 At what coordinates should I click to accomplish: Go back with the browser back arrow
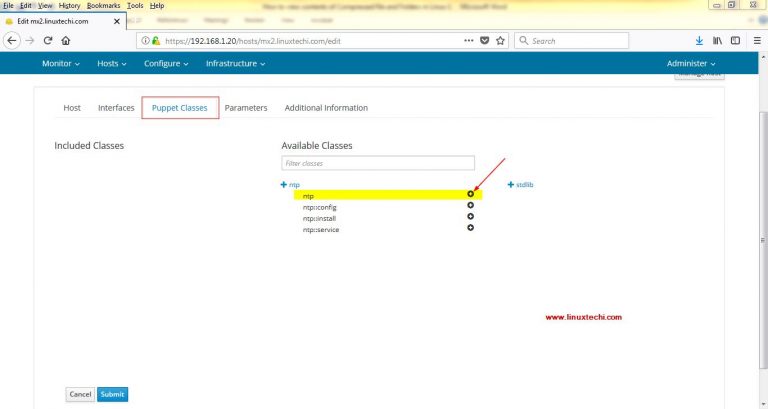(12, 41)
